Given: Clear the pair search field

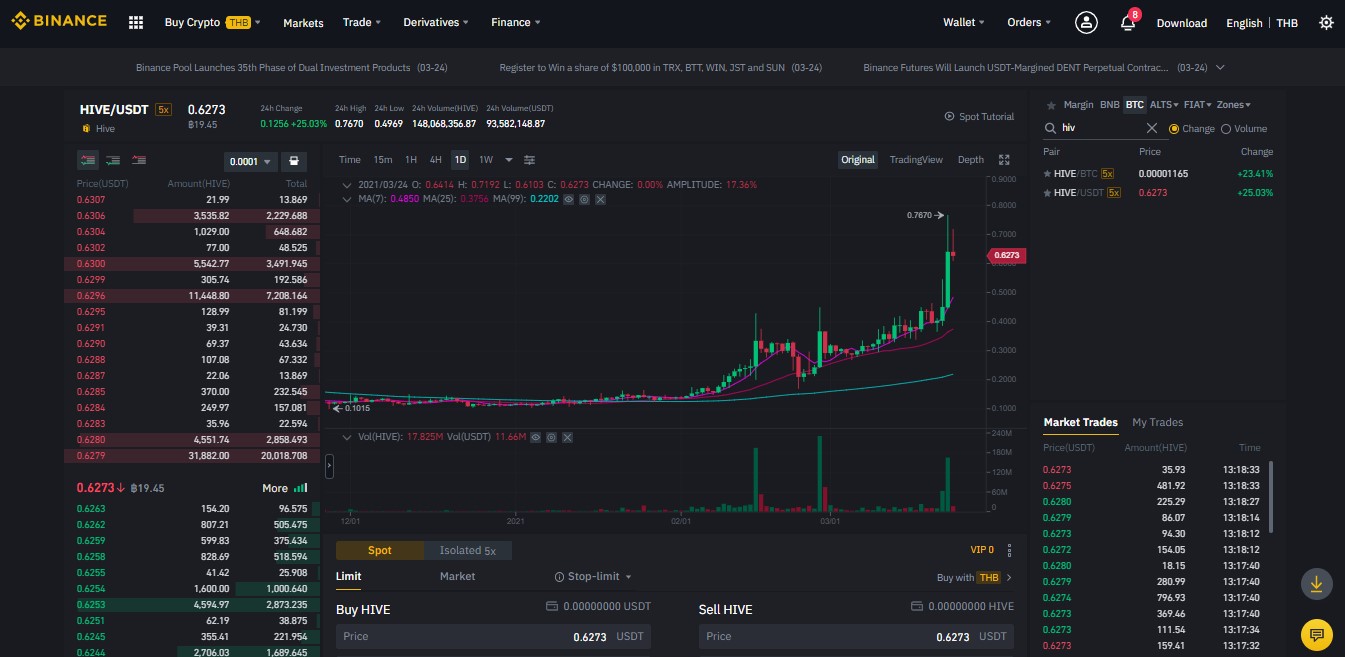Looking at the screenshot, I should [1151, 128].
